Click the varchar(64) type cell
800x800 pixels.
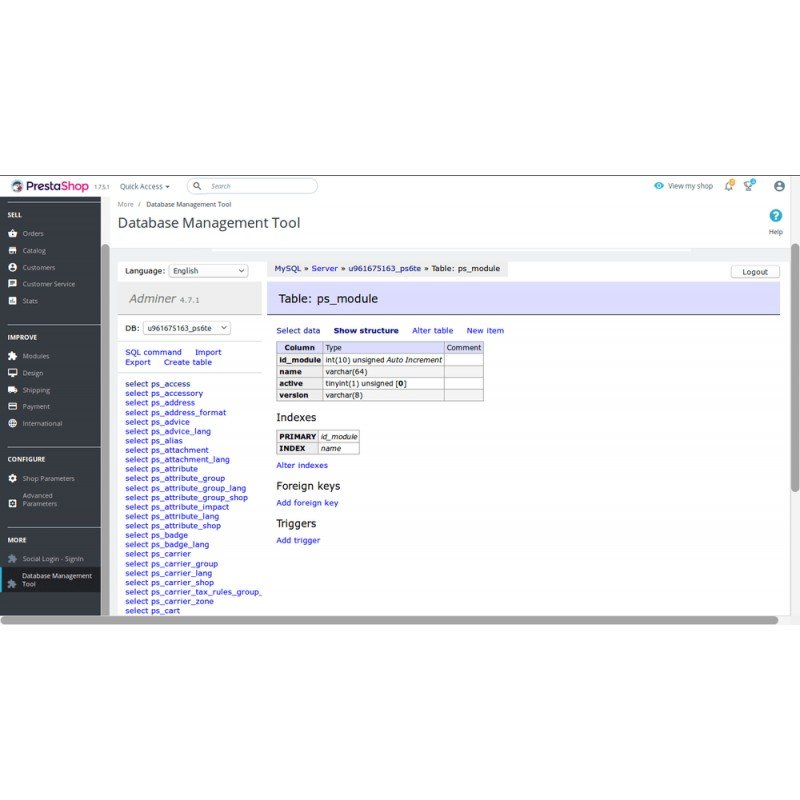[384, 372]
